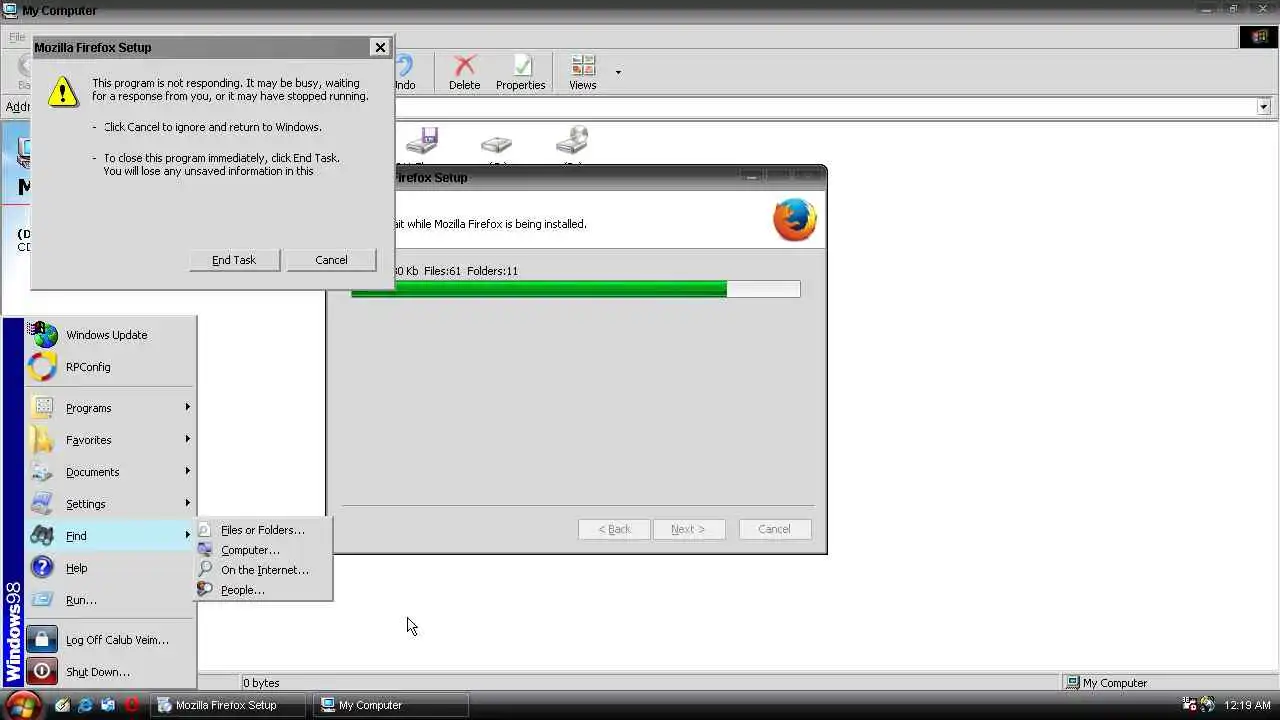Close the Mozilla Firefox Setup warning dialog
This screenshot has height=720, width=1280.
380,47
